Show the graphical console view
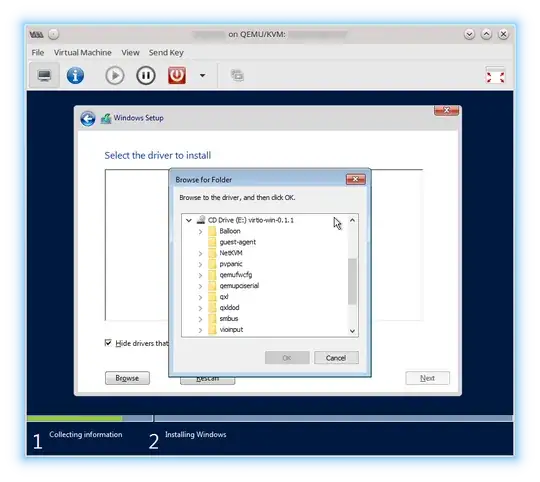 tap(44, 75)
